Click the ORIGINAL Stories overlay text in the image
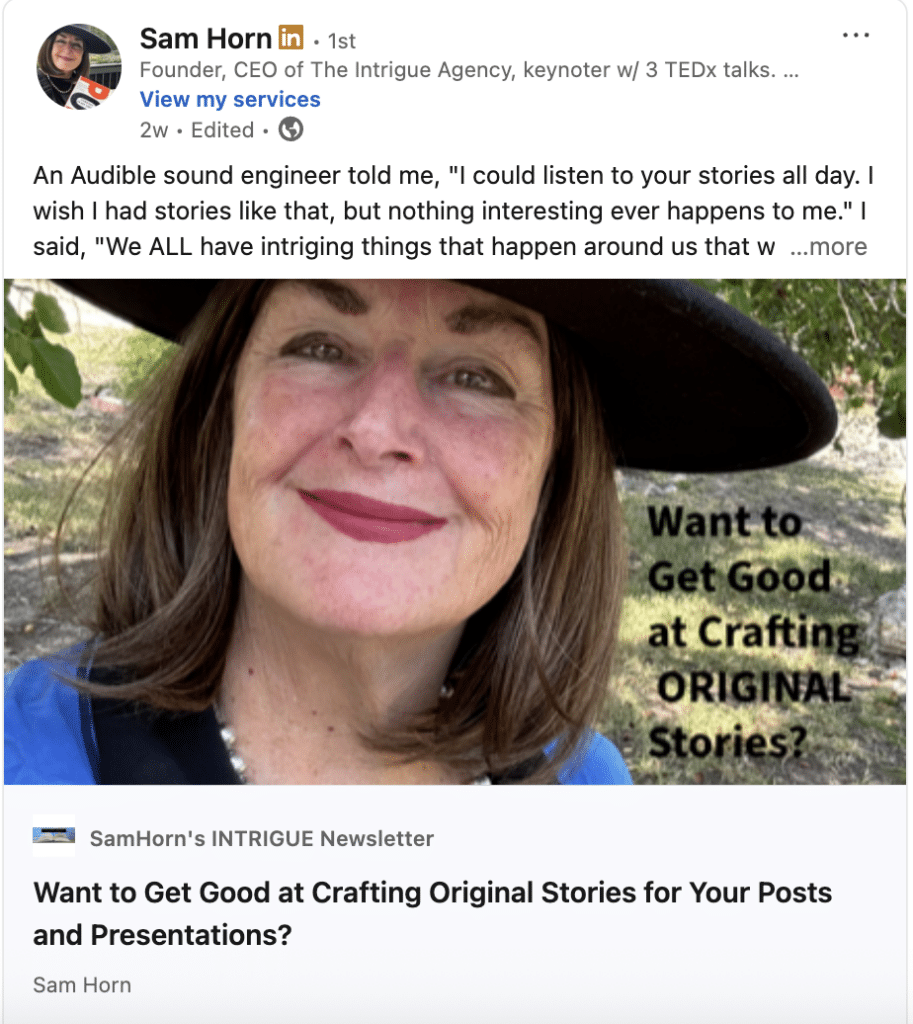 pos(750,715)
